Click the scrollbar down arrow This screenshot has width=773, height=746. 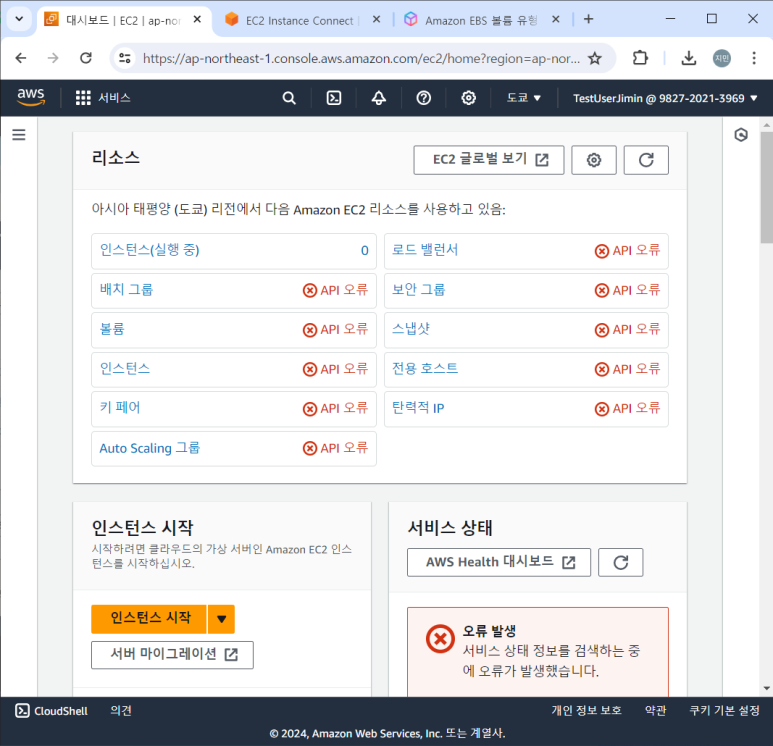(766, 688)
